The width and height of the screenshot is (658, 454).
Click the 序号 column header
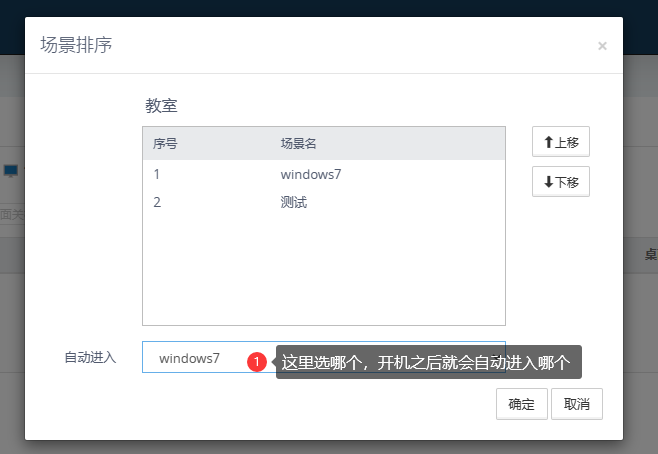pos(165,144)
